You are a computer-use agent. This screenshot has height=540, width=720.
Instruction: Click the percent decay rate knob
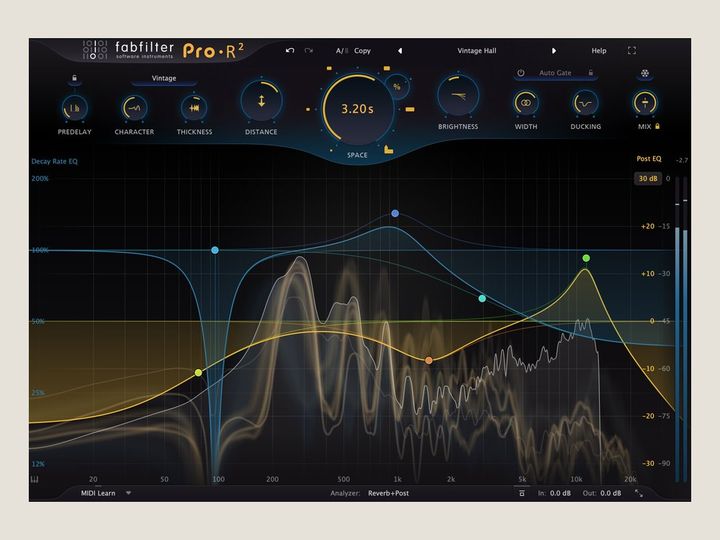coord(397,86)
